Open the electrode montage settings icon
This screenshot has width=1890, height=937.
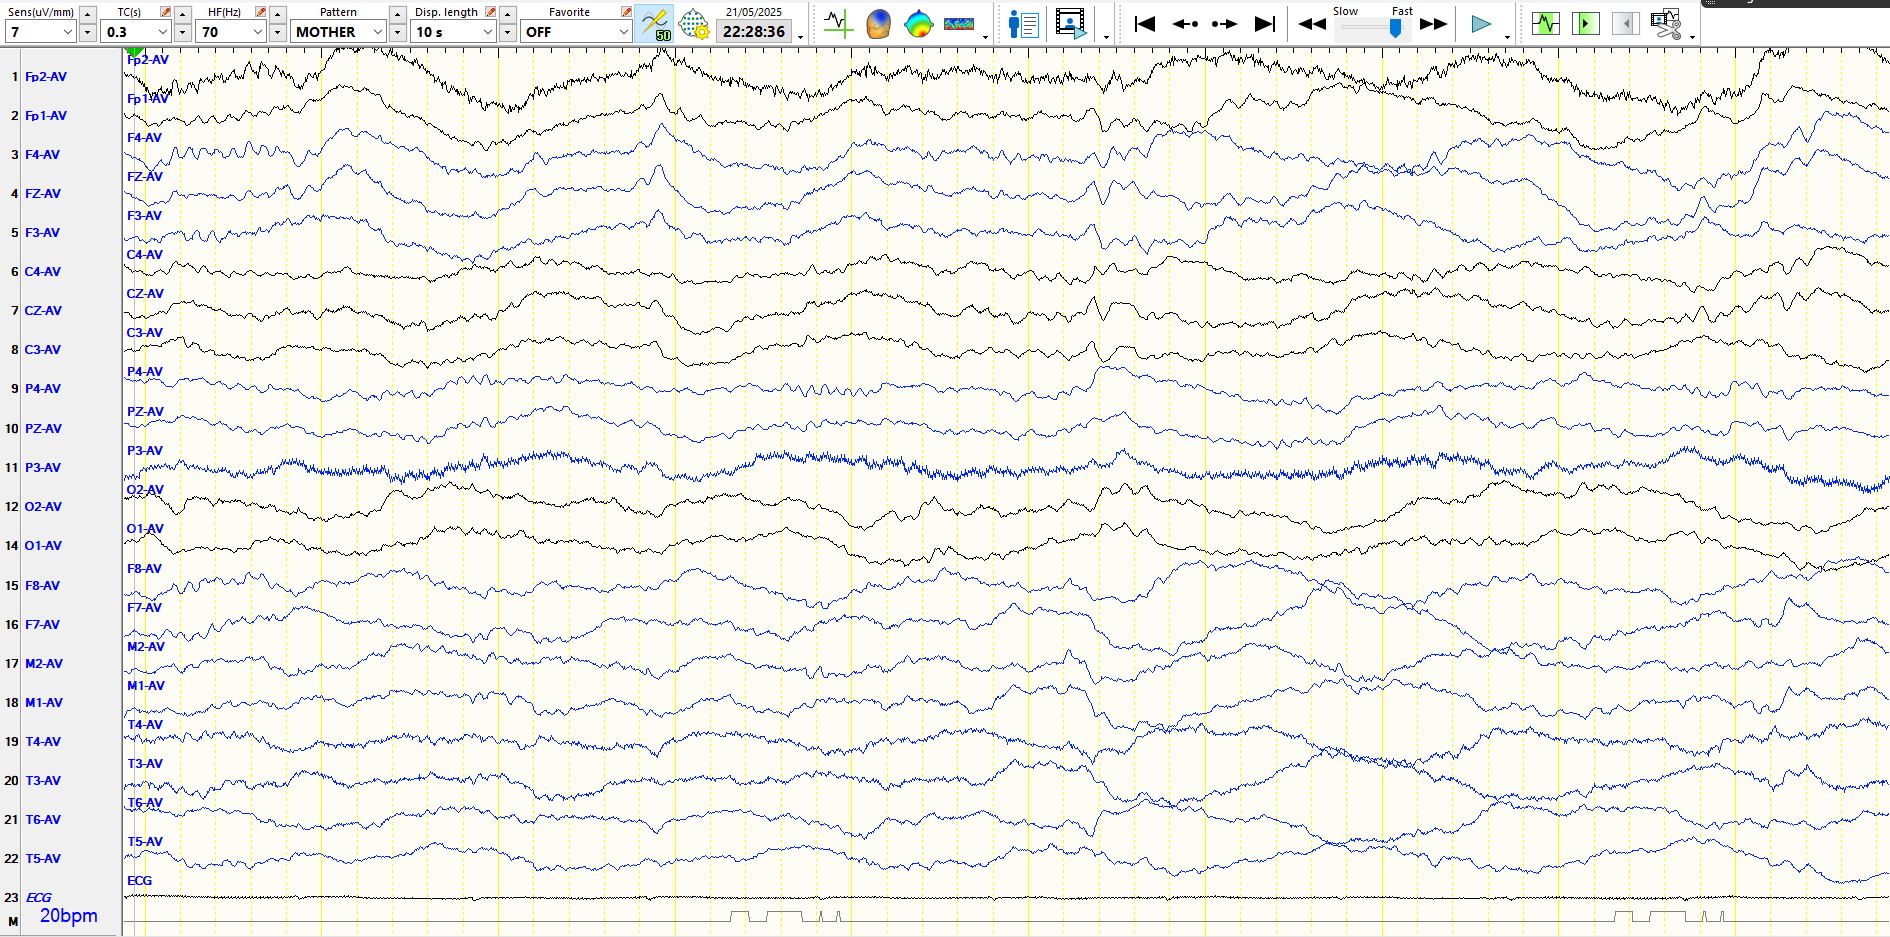click(693, 24)
